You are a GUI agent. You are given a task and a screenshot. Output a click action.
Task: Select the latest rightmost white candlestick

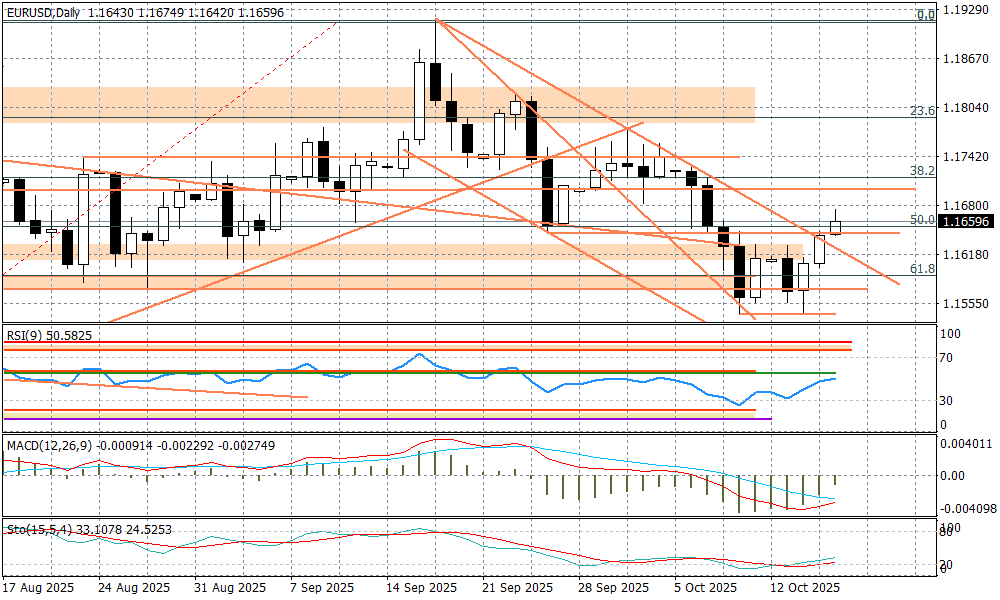coord(836,227)
